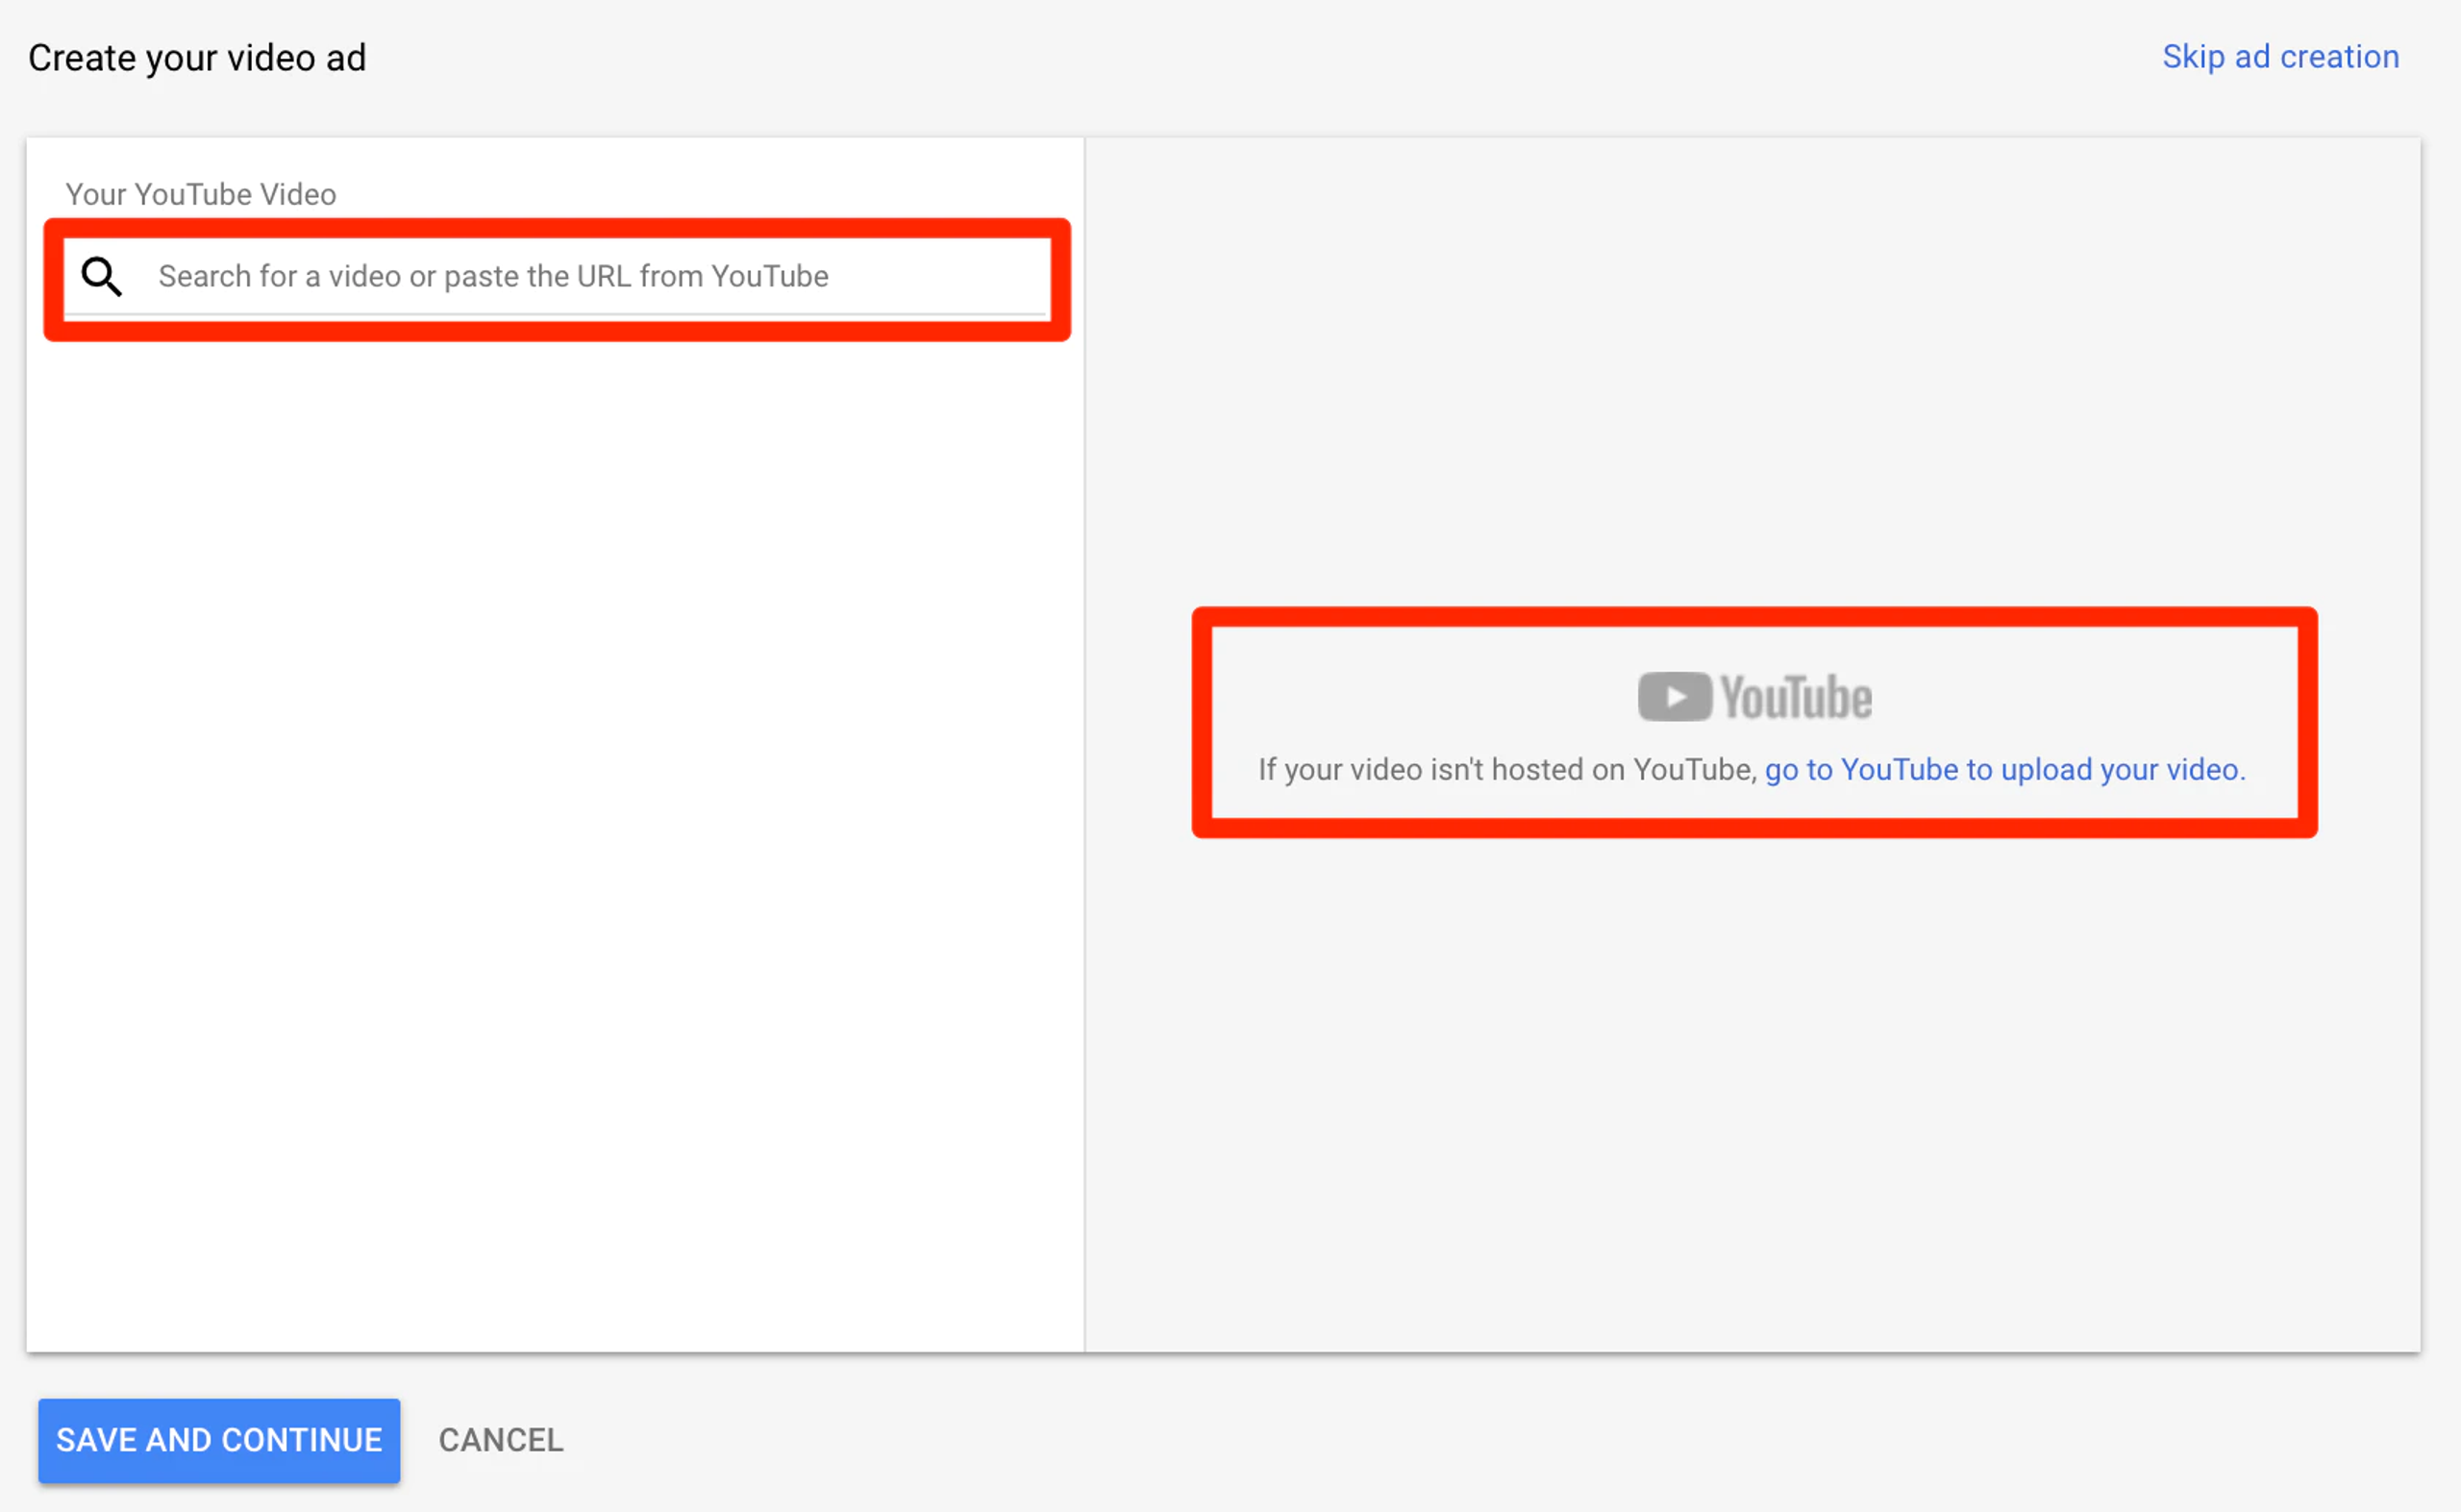Click the 'Your YouTube Video' label
The image size is (2461, 1512).
pos(200,194)
